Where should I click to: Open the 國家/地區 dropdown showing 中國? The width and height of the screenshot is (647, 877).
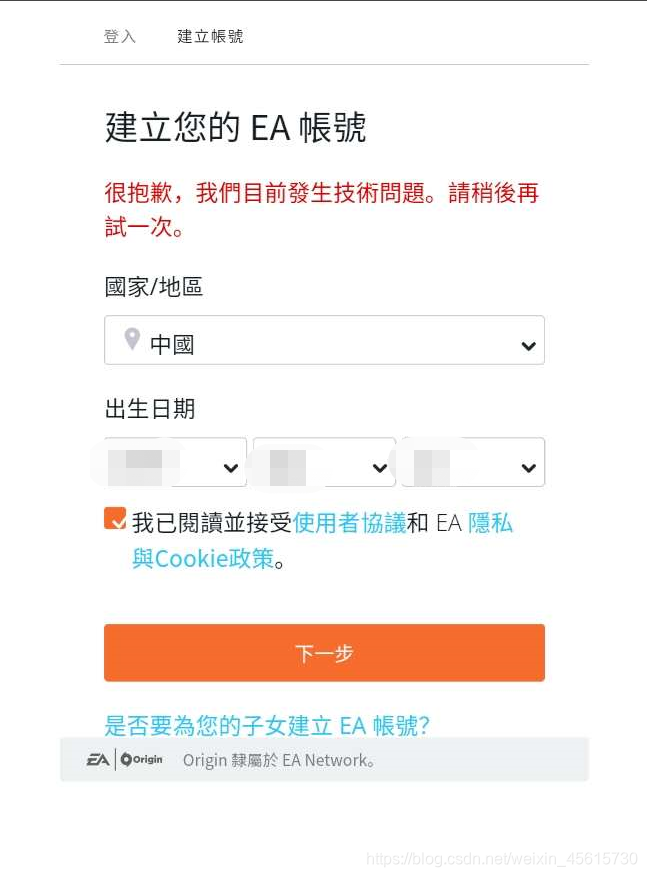click(324, 340)
